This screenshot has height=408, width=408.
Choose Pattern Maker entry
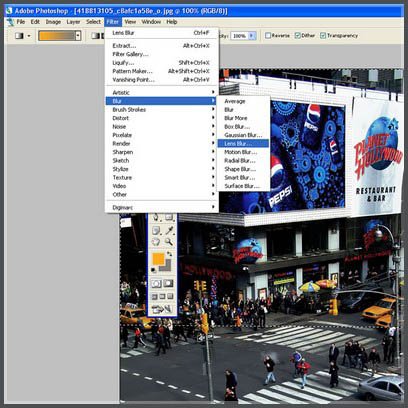tap(162, 71)
